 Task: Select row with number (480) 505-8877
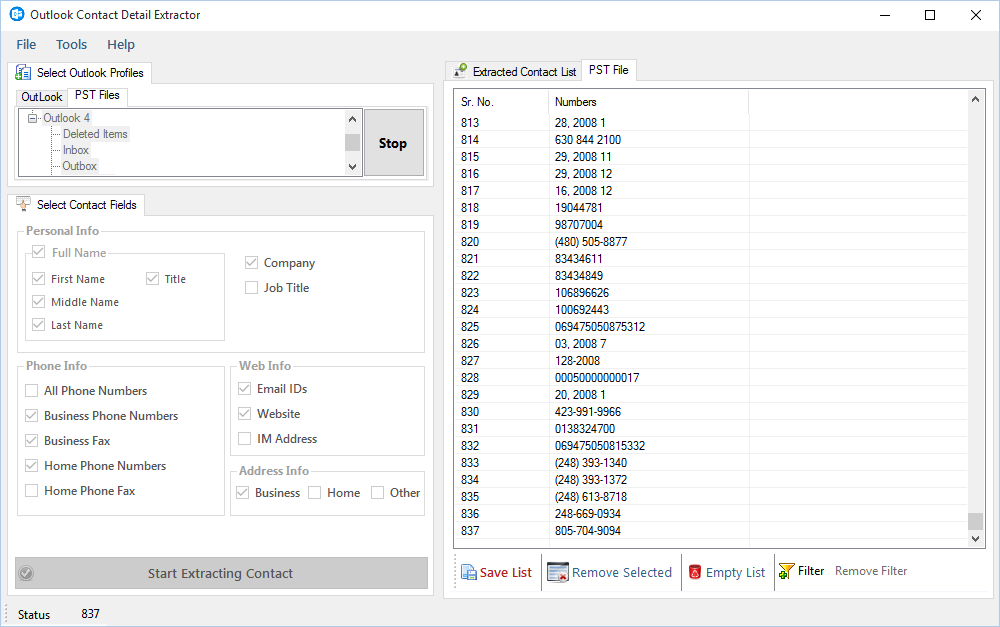pos(711,242)
